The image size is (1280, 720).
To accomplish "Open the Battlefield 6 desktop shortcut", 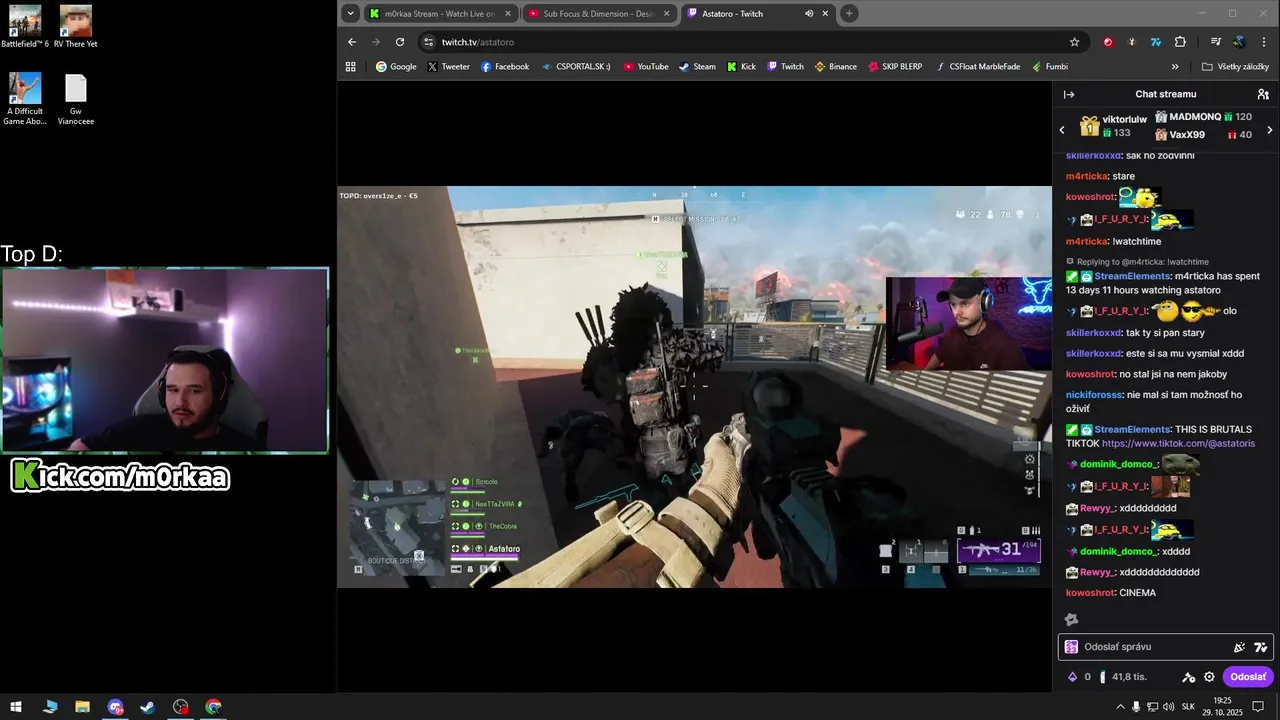I will pos(25,27).
